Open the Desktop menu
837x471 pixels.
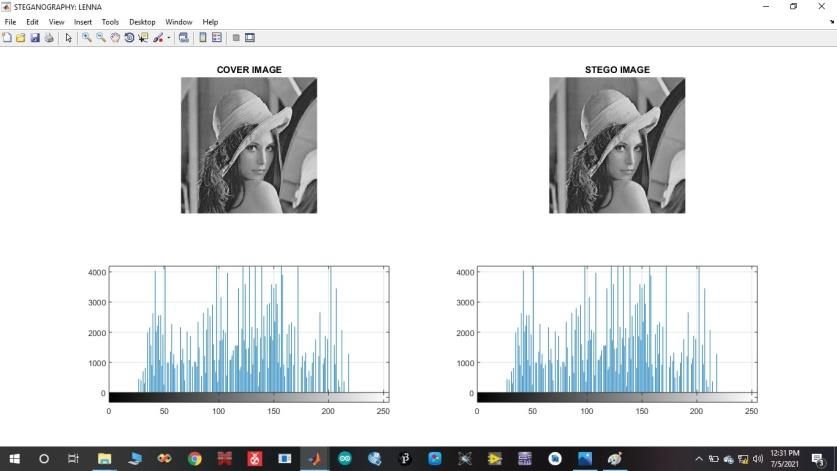(x=142, y=22)
